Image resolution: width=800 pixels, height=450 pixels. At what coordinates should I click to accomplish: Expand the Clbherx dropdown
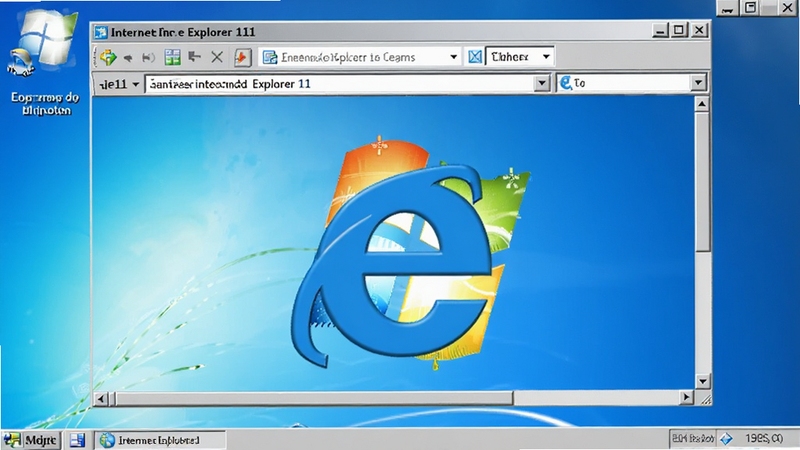point(546,57)
